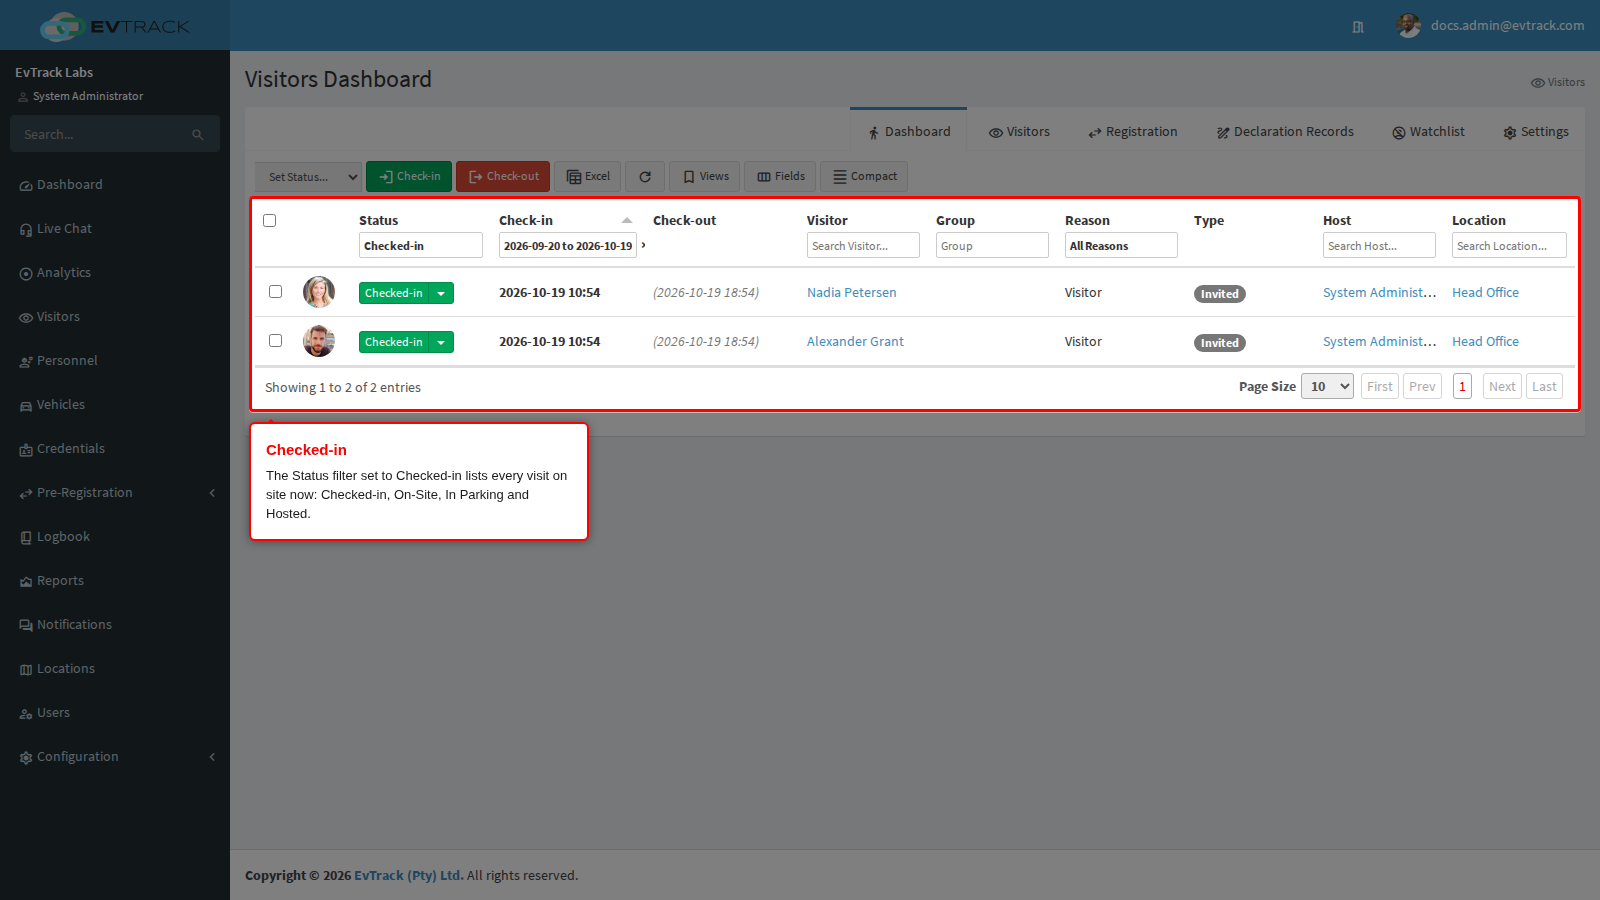Expand the Pre-Registration sidebar menu

point(115,493)
